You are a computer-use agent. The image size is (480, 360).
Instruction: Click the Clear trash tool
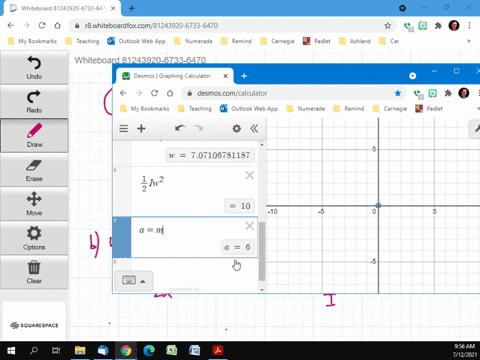tap(34, 272)
